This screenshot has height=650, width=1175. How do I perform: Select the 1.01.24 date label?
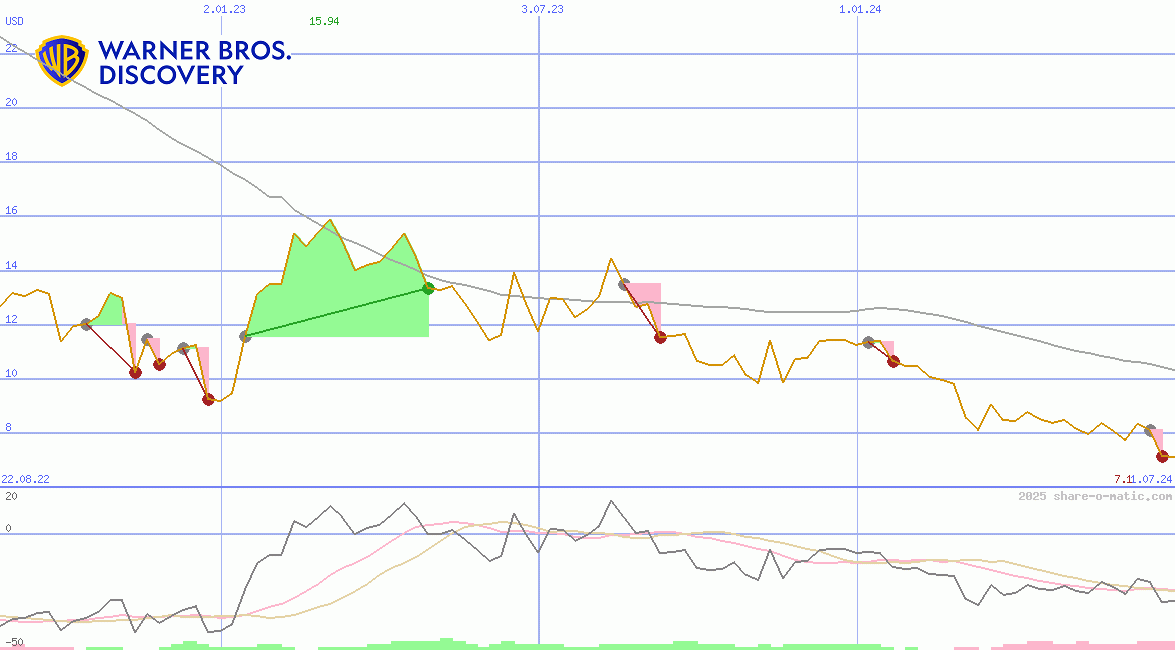pyautogui.click(x=860, y=9)
